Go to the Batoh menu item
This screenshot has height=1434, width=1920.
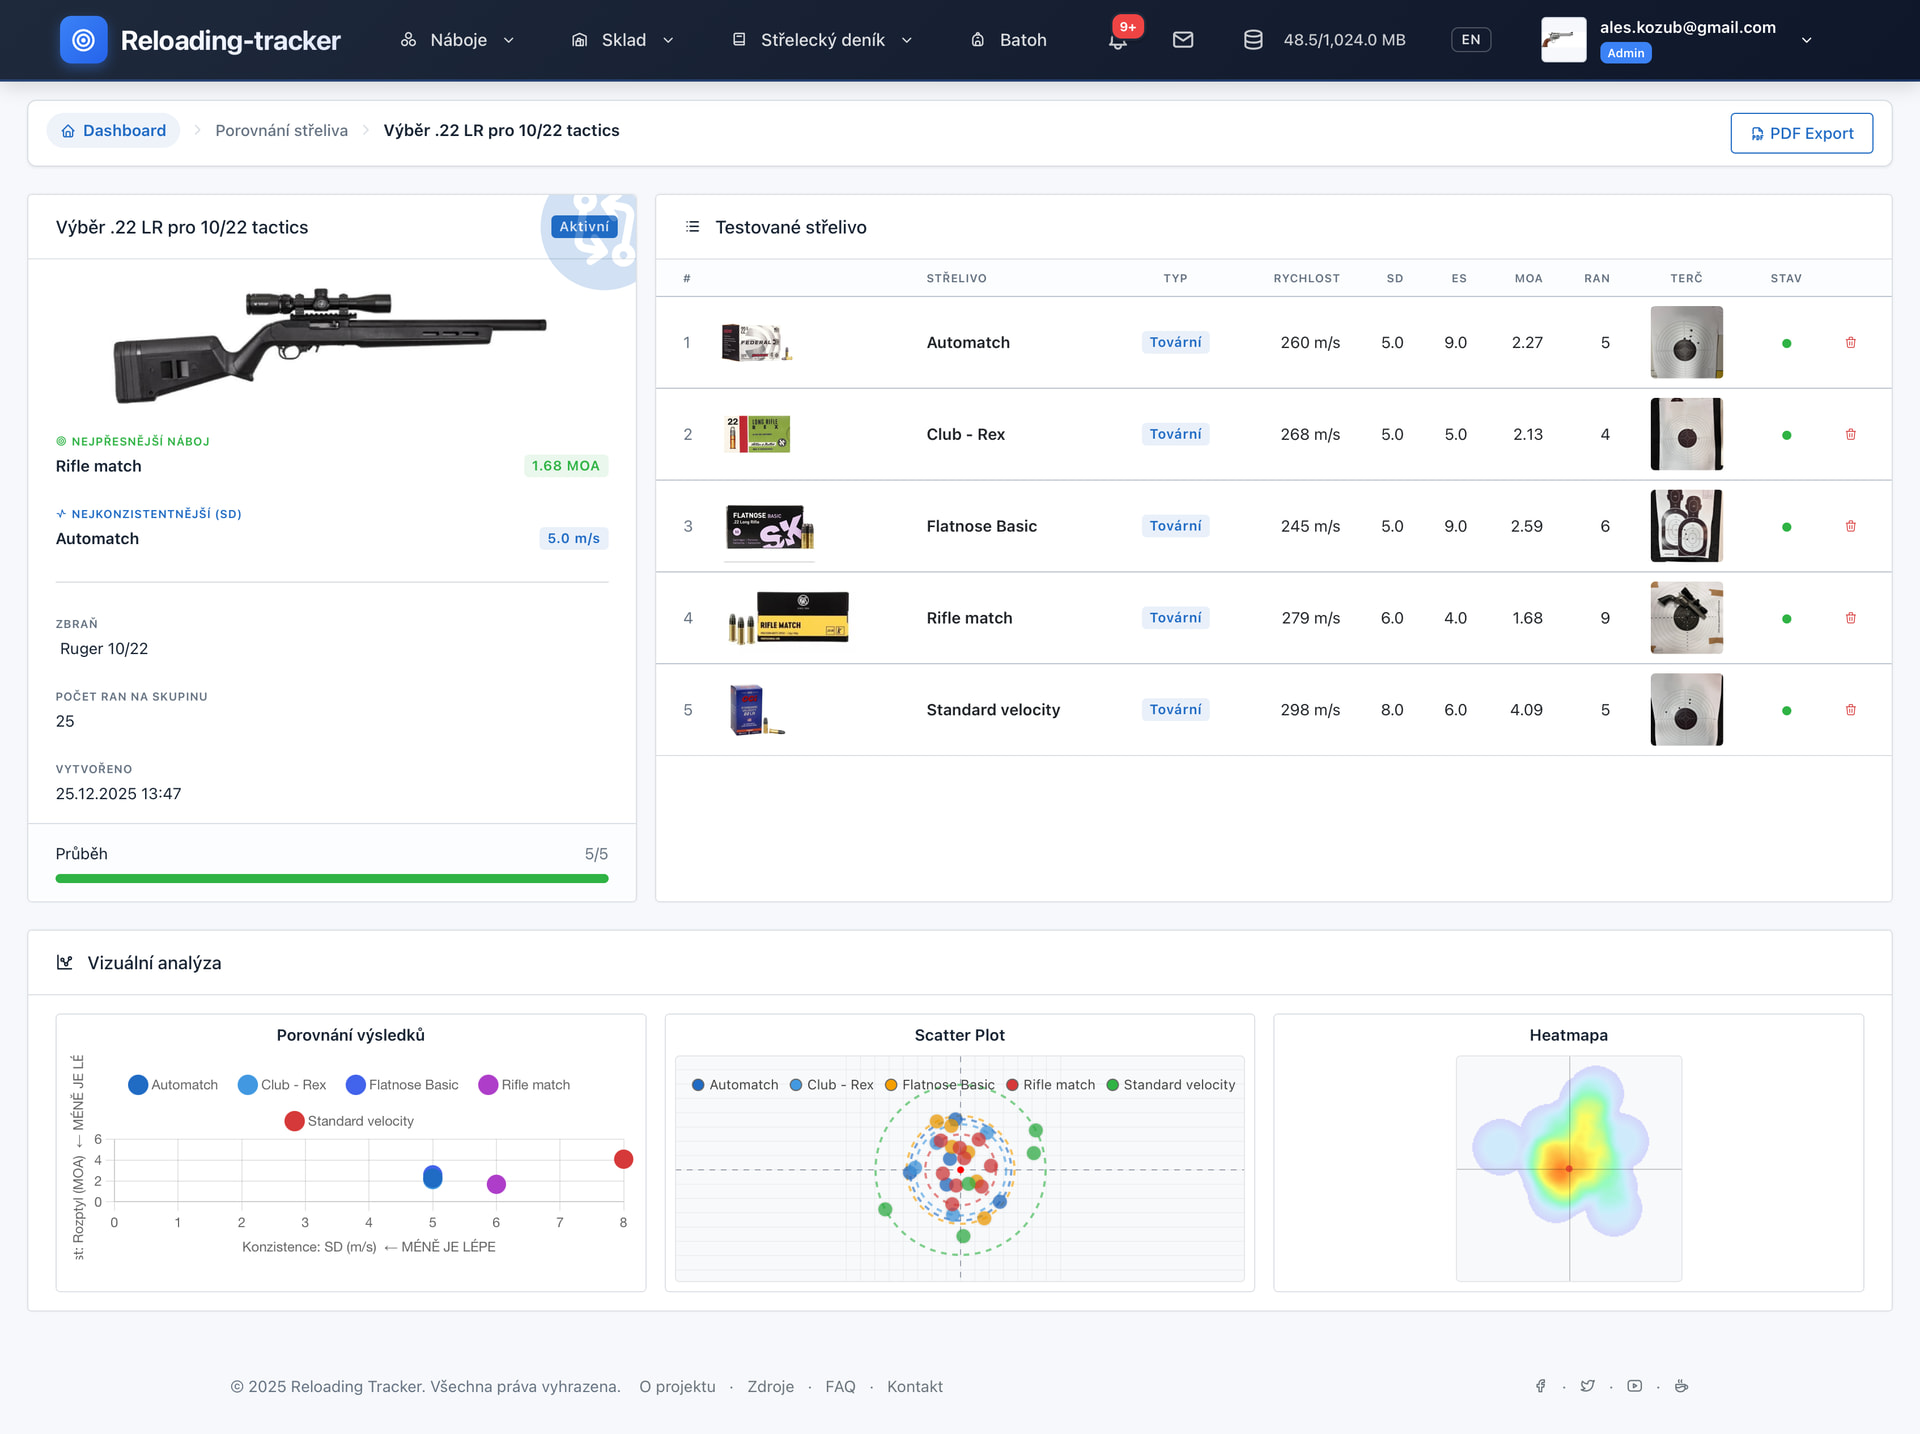point(1009,40)
